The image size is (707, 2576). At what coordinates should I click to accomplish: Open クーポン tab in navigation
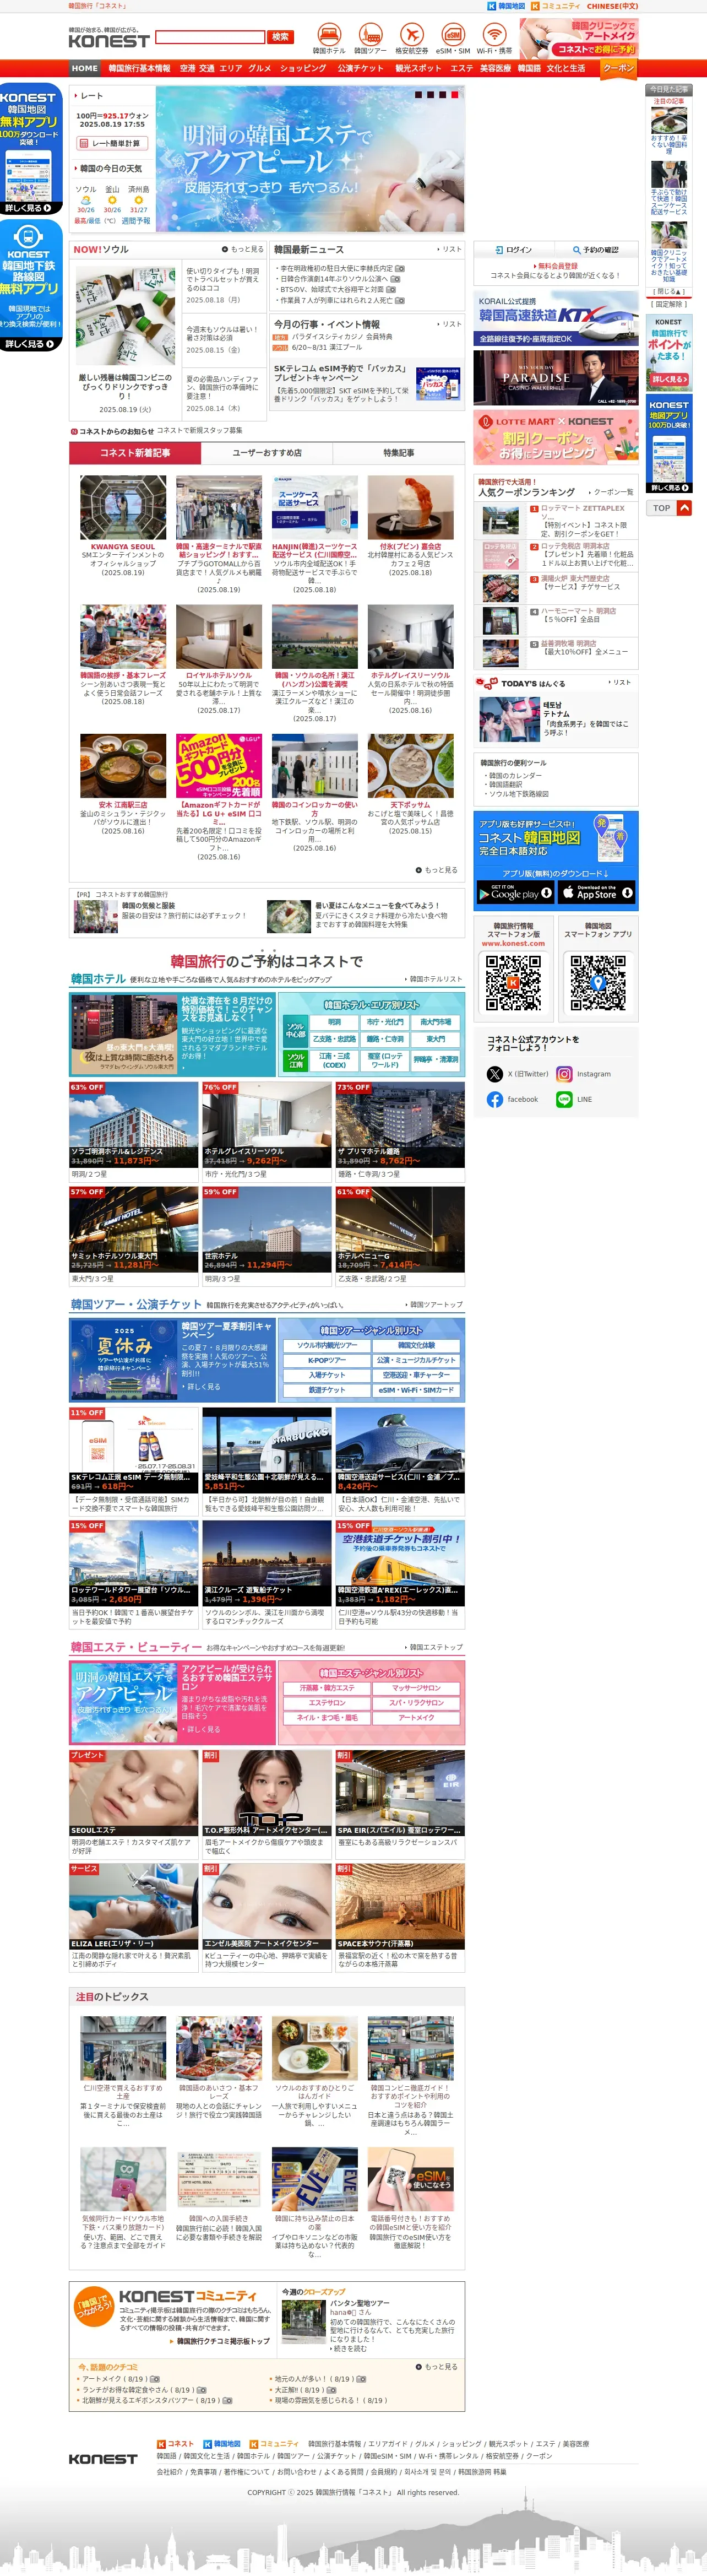(x=618, y=68)
